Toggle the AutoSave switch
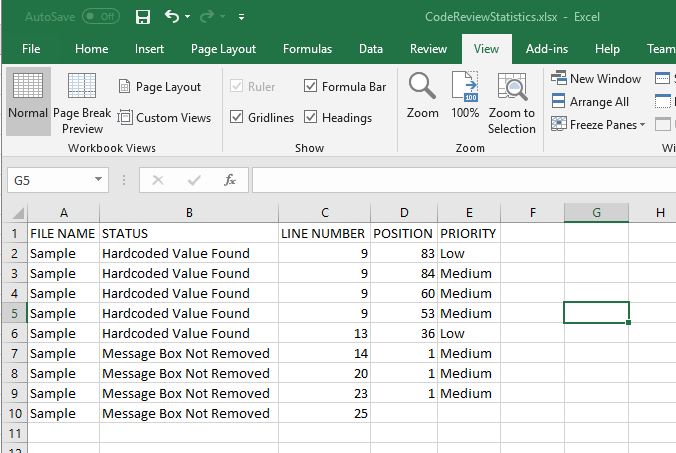This screenshot has height=453, width=676. [x=100, y=17]
